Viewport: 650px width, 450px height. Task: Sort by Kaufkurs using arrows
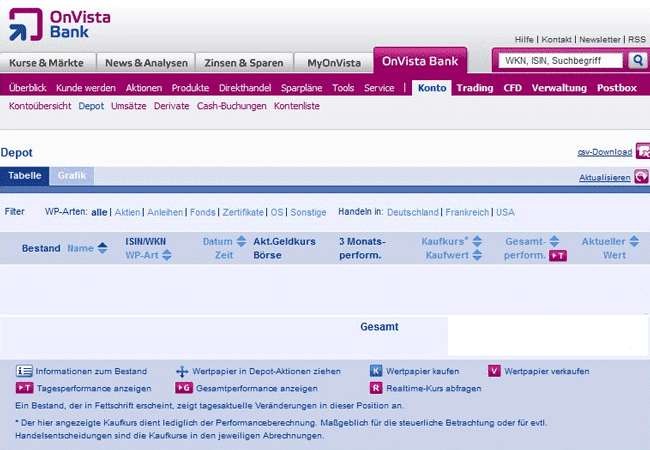pos(477,241)
